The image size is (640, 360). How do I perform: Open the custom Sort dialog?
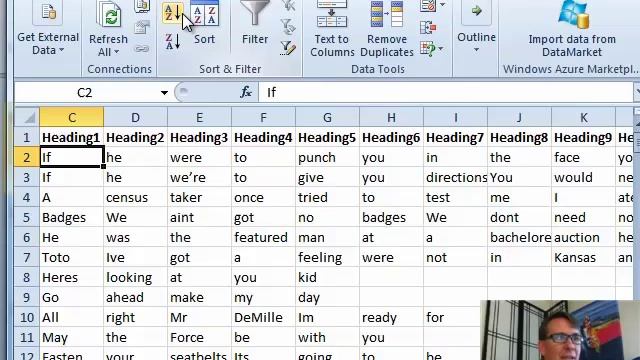204,22
